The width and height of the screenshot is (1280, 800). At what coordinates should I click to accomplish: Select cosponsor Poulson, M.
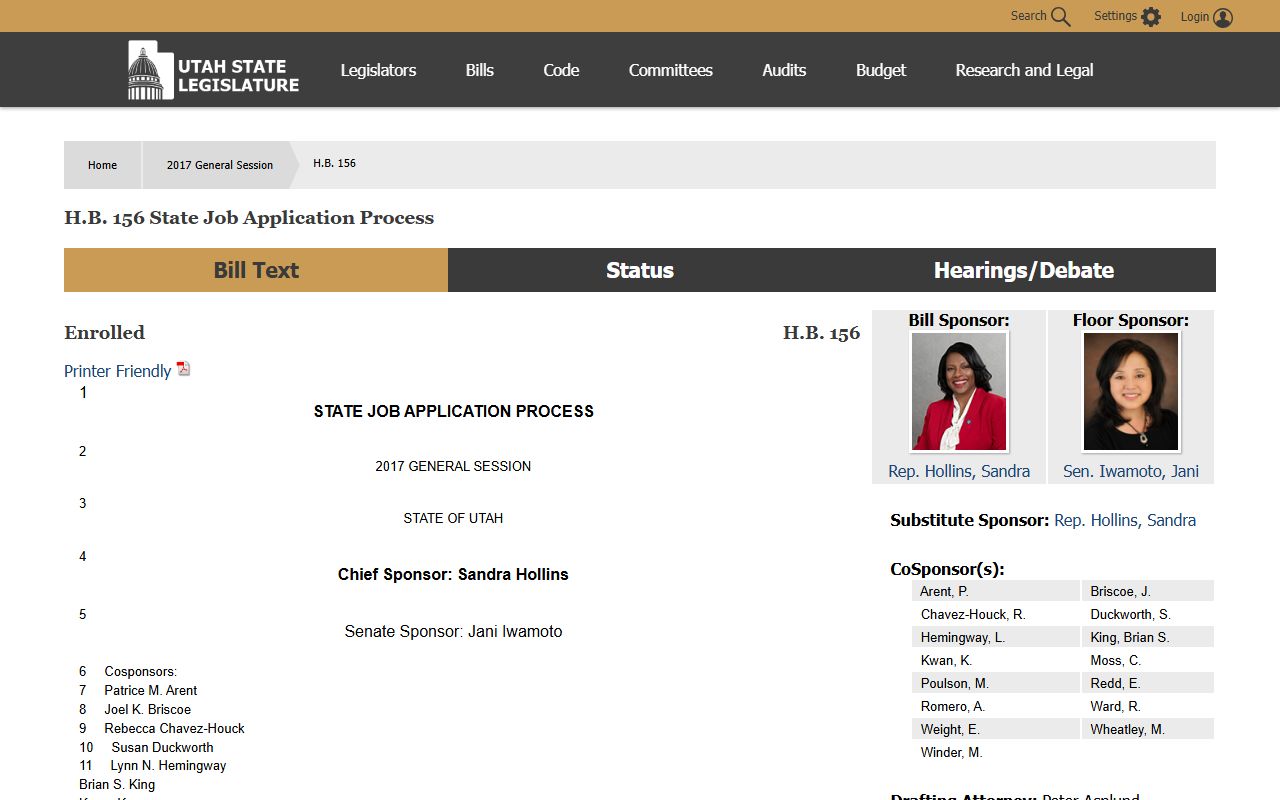click(955, 683)
